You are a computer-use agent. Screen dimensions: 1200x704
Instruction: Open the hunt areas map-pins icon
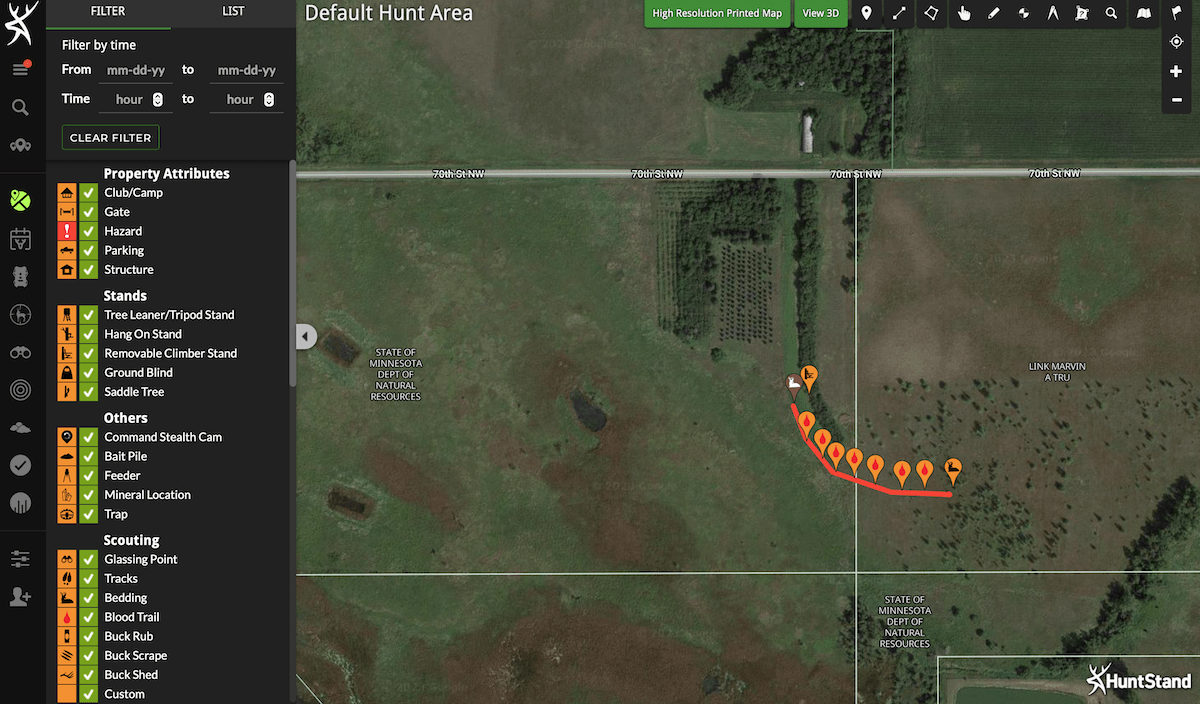[20, 146]
